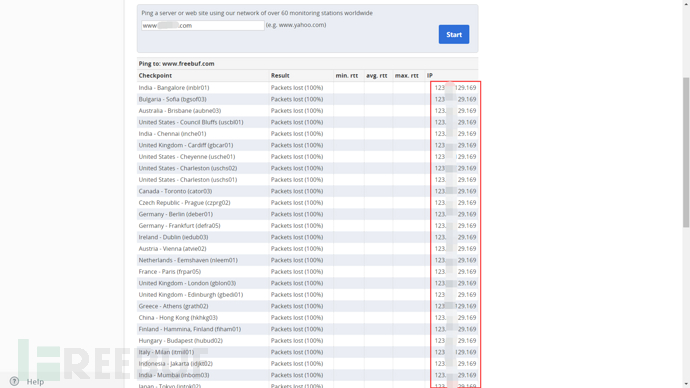
Task: Click Packets lost result for Bangalore
Action: (297, 88)
